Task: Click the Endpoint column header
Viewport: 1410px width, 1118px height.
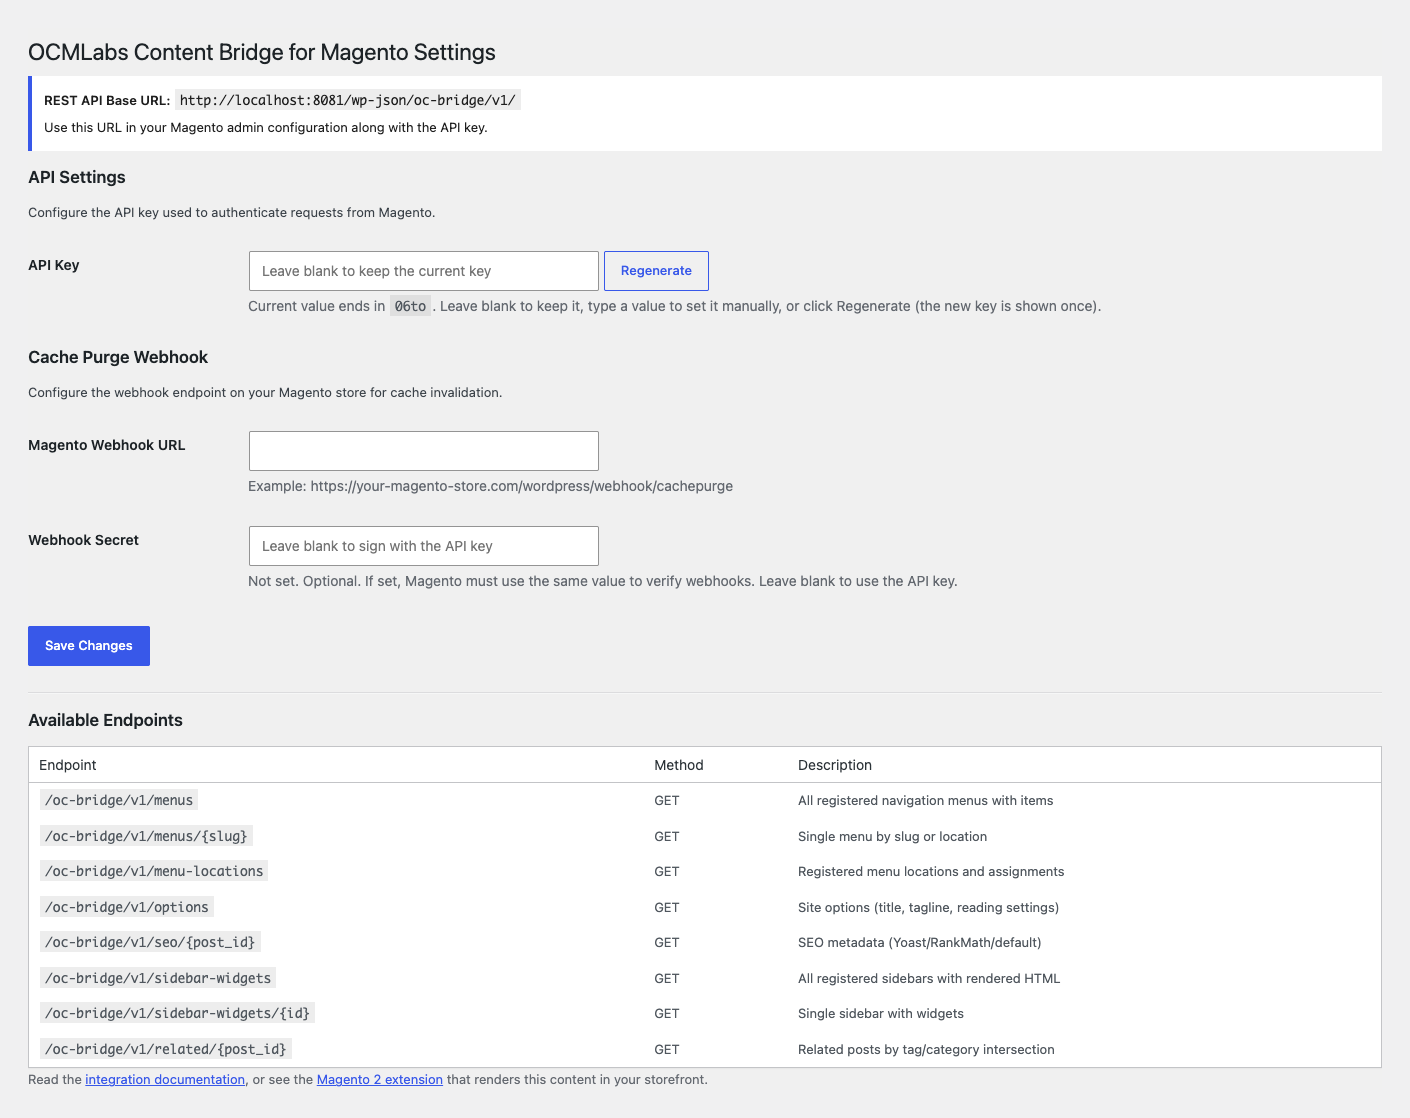Action: (x=68, y=765)
